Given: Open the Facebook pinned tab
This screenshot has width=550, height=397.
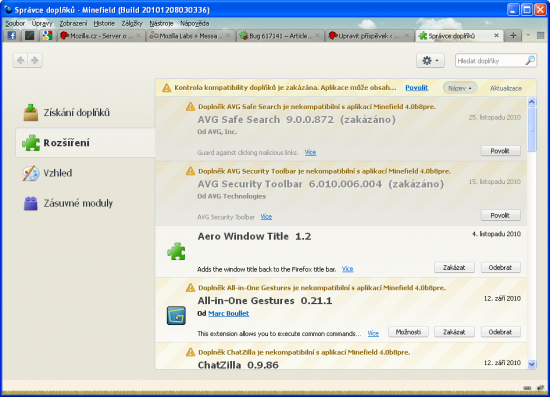Looking at the screenshot, I should point(12,35).
